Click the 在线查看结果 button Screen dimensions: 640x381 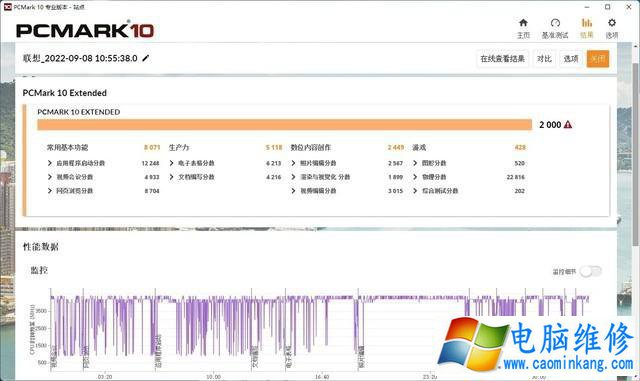pos(502,59)
